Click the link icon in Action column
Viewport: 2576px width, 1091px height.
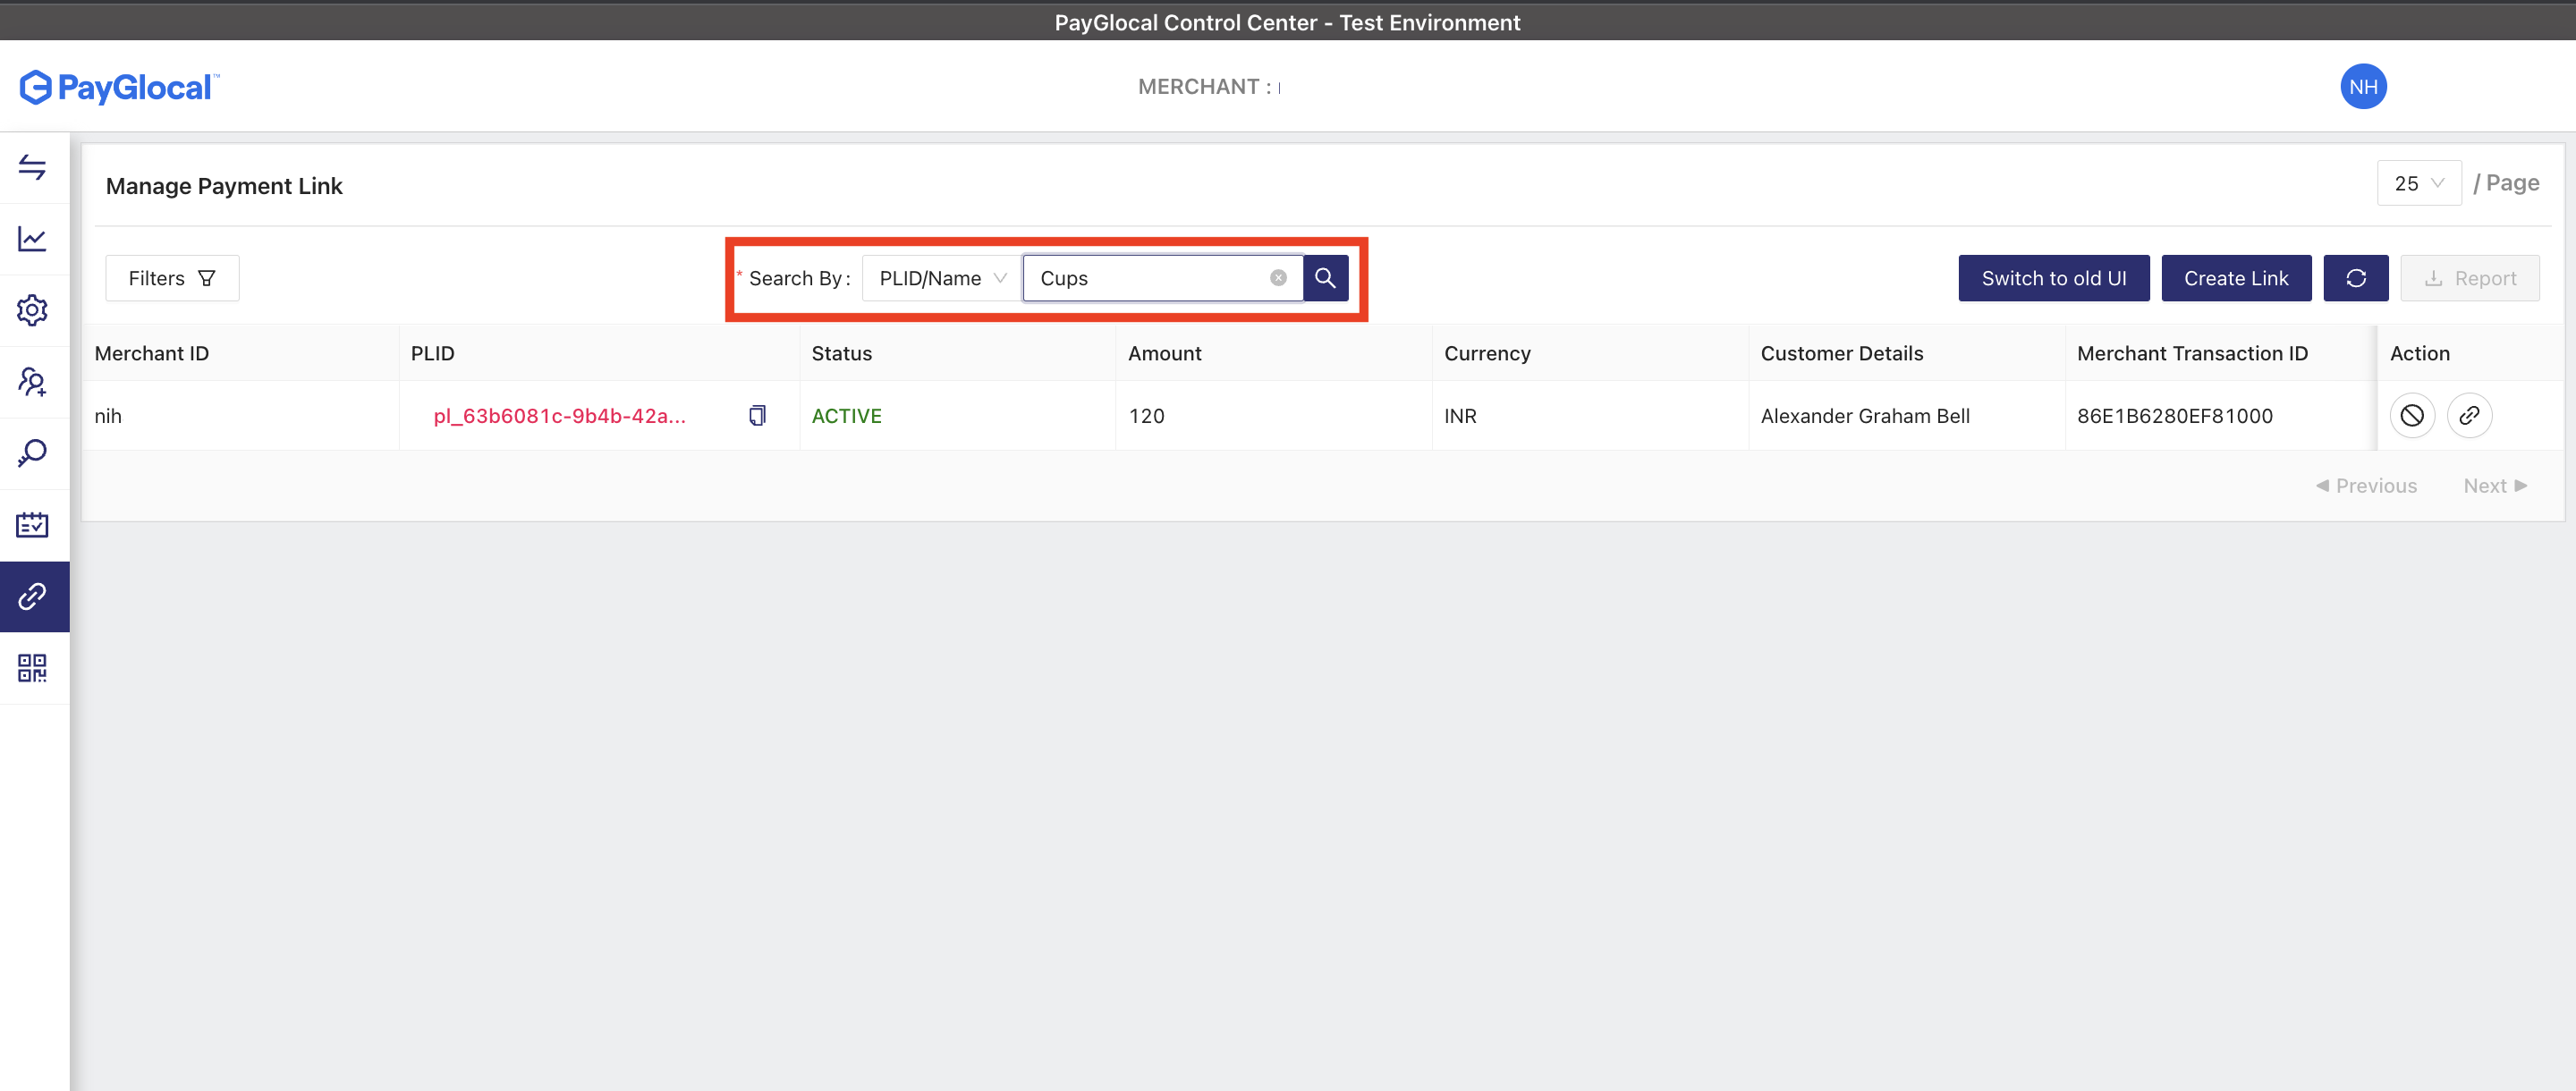2468,415
